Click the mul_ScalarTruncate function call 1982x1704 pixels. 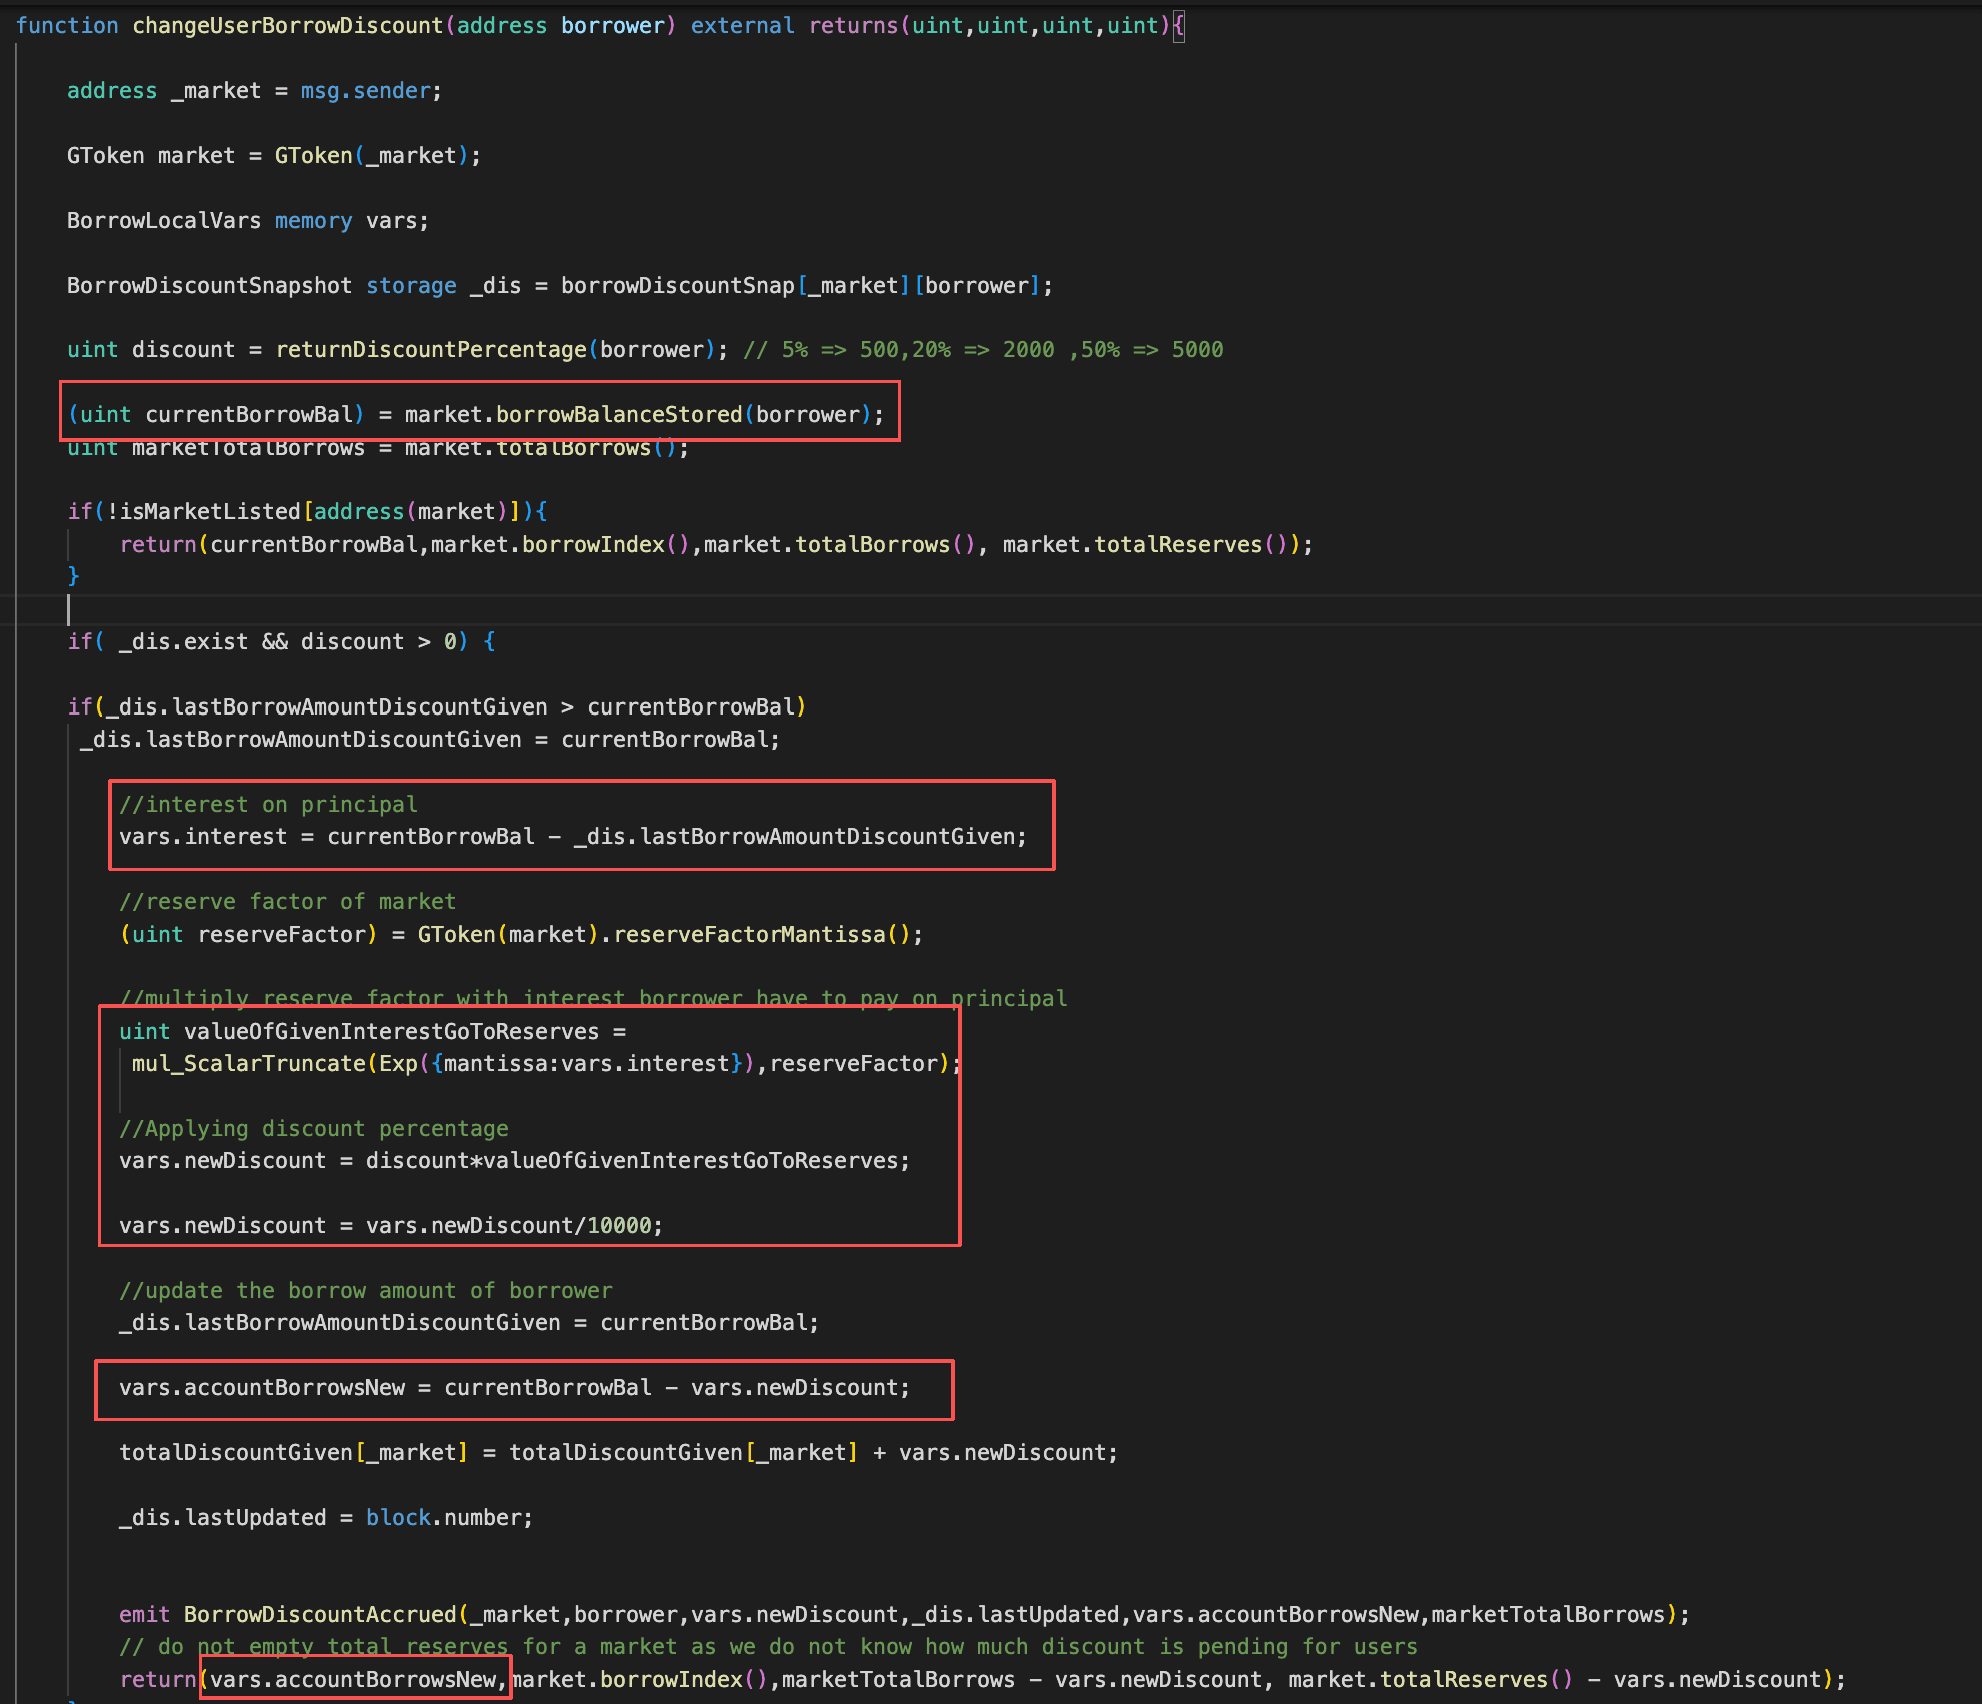[x=248, y=1064]
